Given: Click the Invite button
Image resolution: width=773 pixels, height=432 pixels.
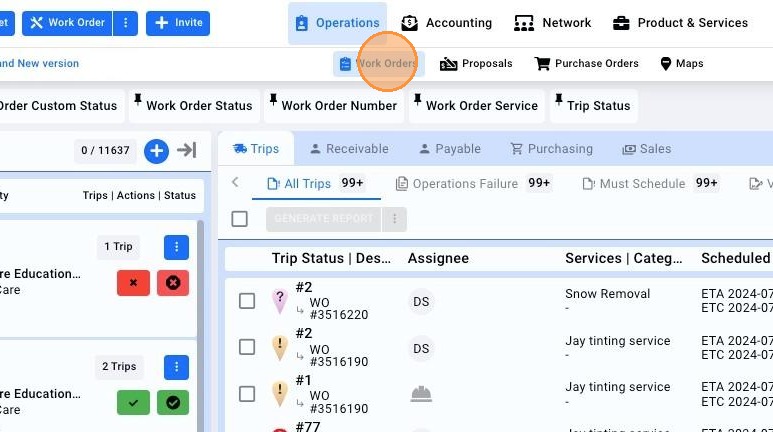Looking at the screenshot, I should click(178, 23).
